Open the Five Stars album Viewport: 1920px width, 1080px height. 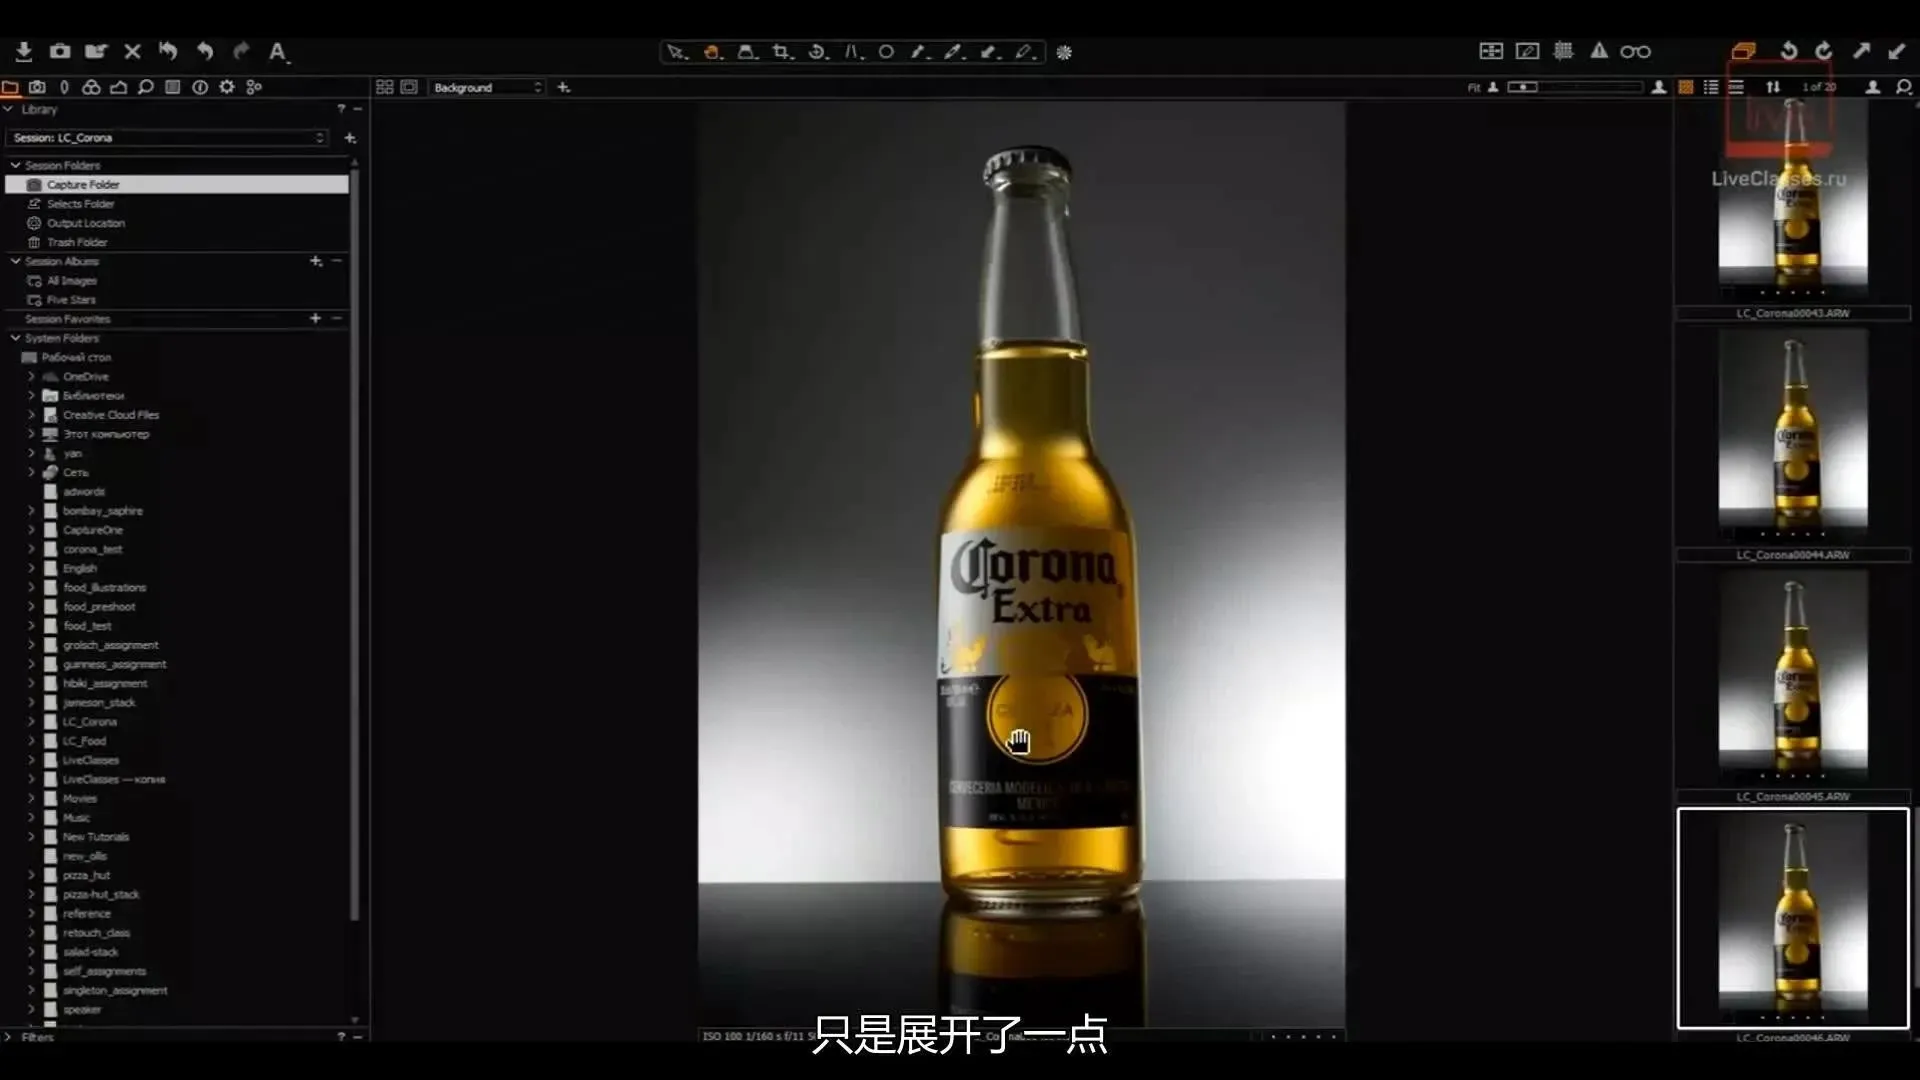point(70,300)
